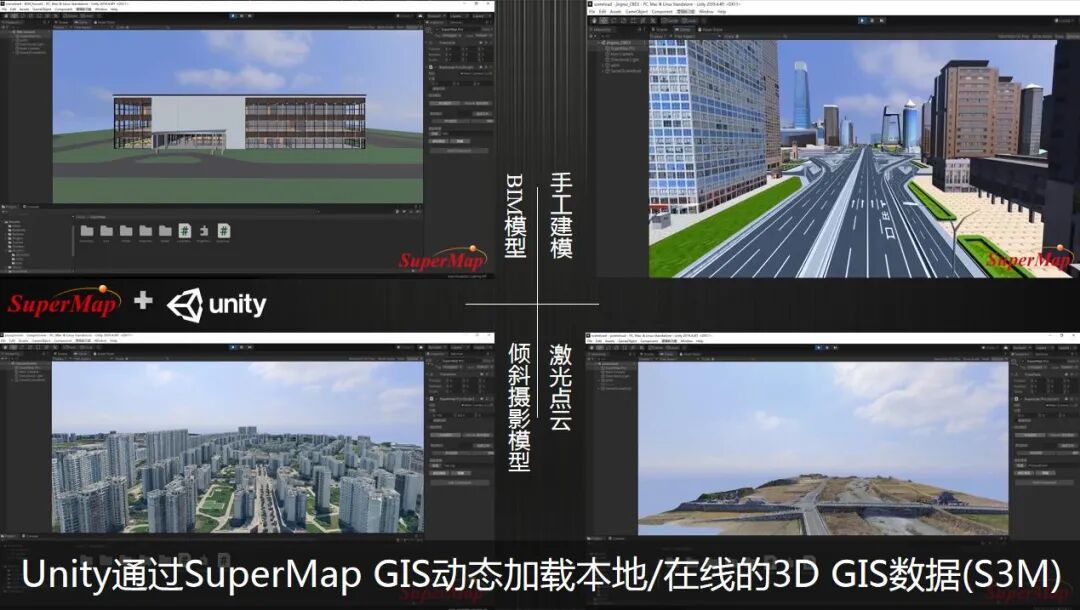
Task: Toggle SuperMap script component checkbox in BIM模型 Inspector
Action: point(436,67)
